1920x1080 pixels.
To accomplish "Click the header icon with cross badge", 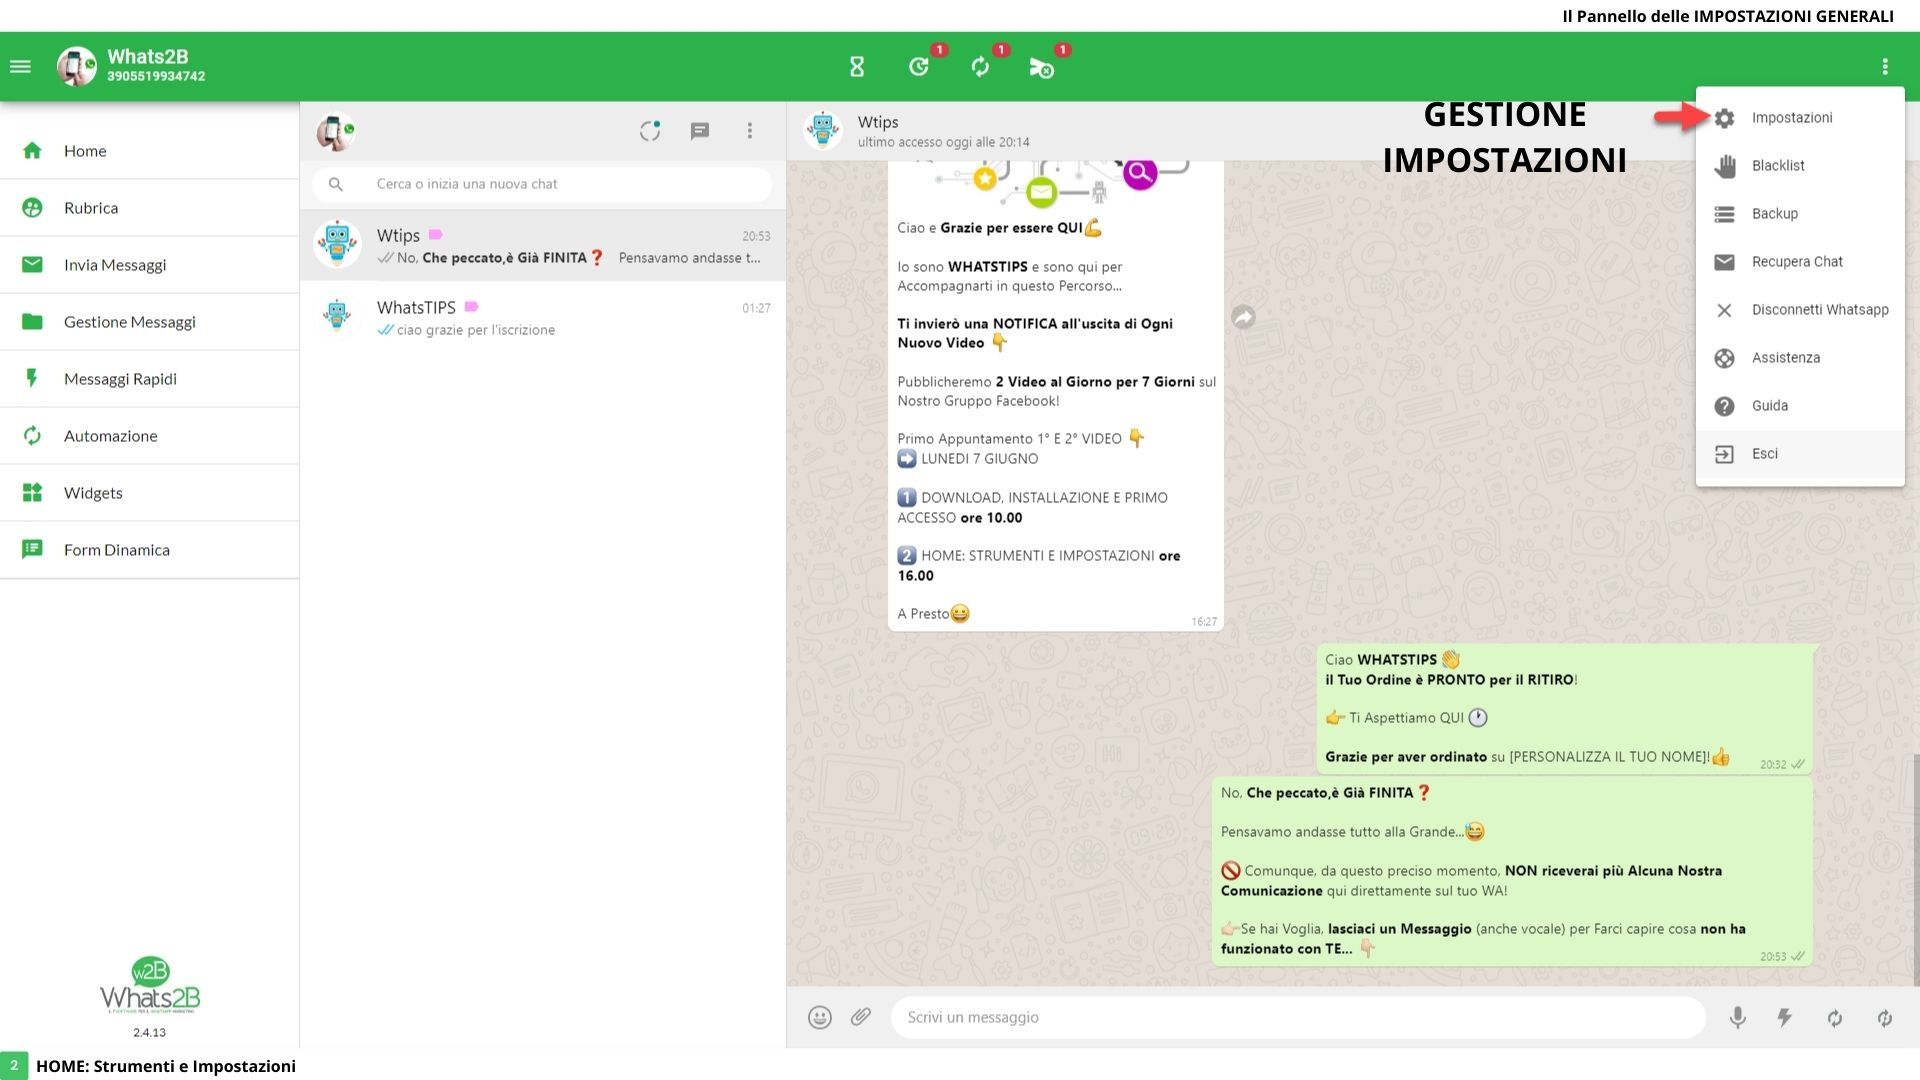I will point(1041,67).
